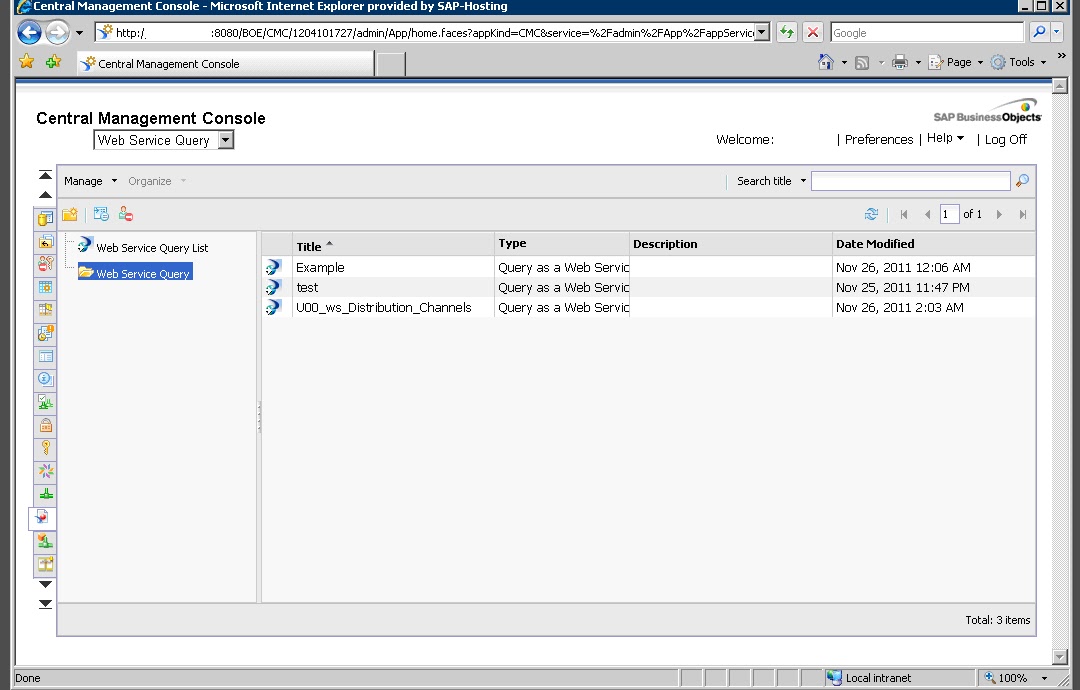
Task: Open Preferences
Action: [878, 139]
